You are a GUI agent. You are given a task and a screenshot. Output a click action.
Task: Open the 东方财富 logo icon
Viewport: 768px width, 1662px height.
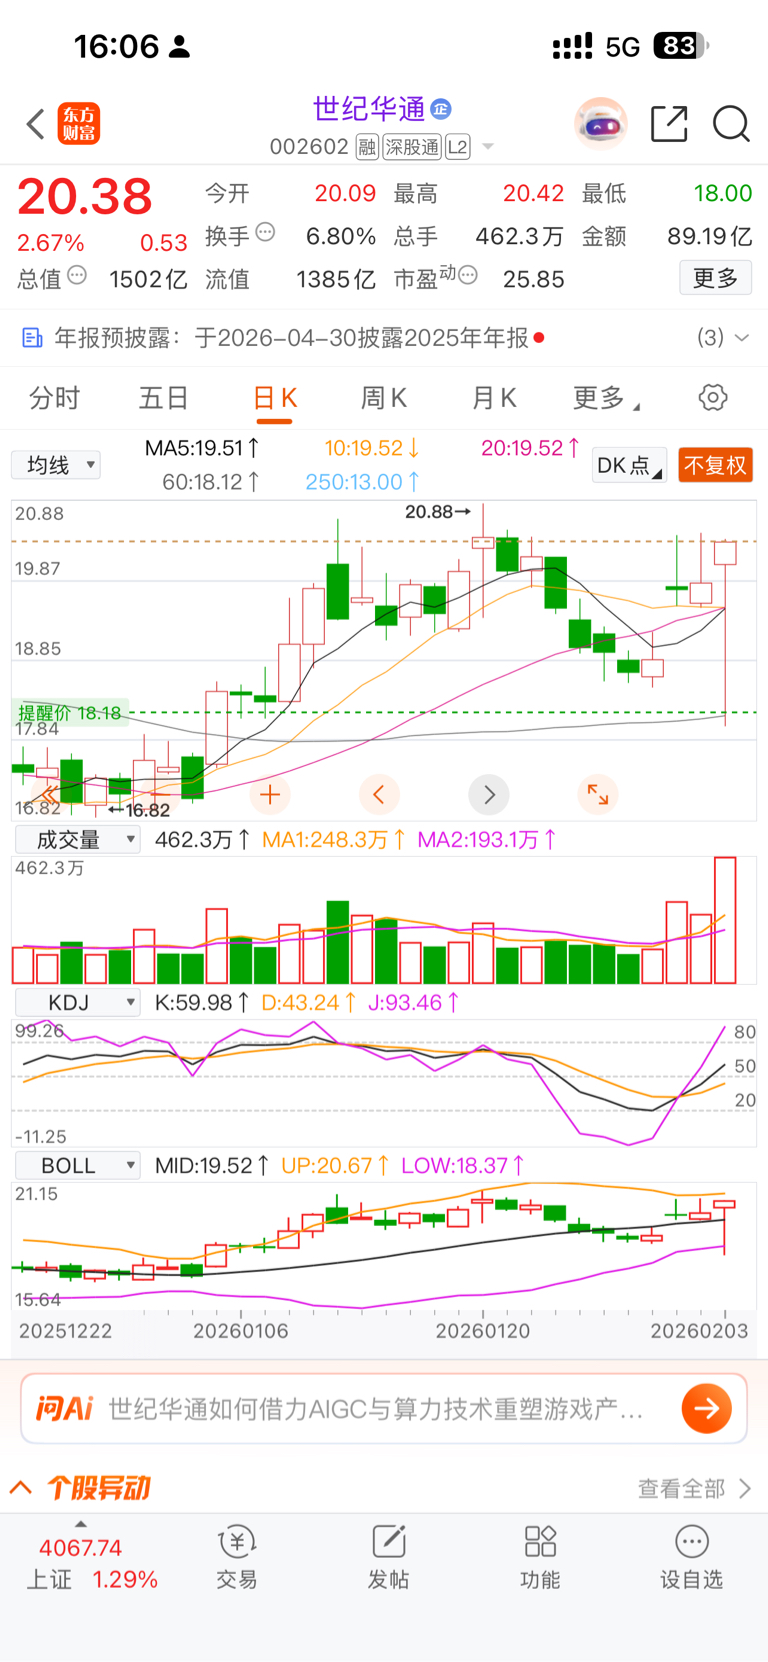(x=79, y=124)
